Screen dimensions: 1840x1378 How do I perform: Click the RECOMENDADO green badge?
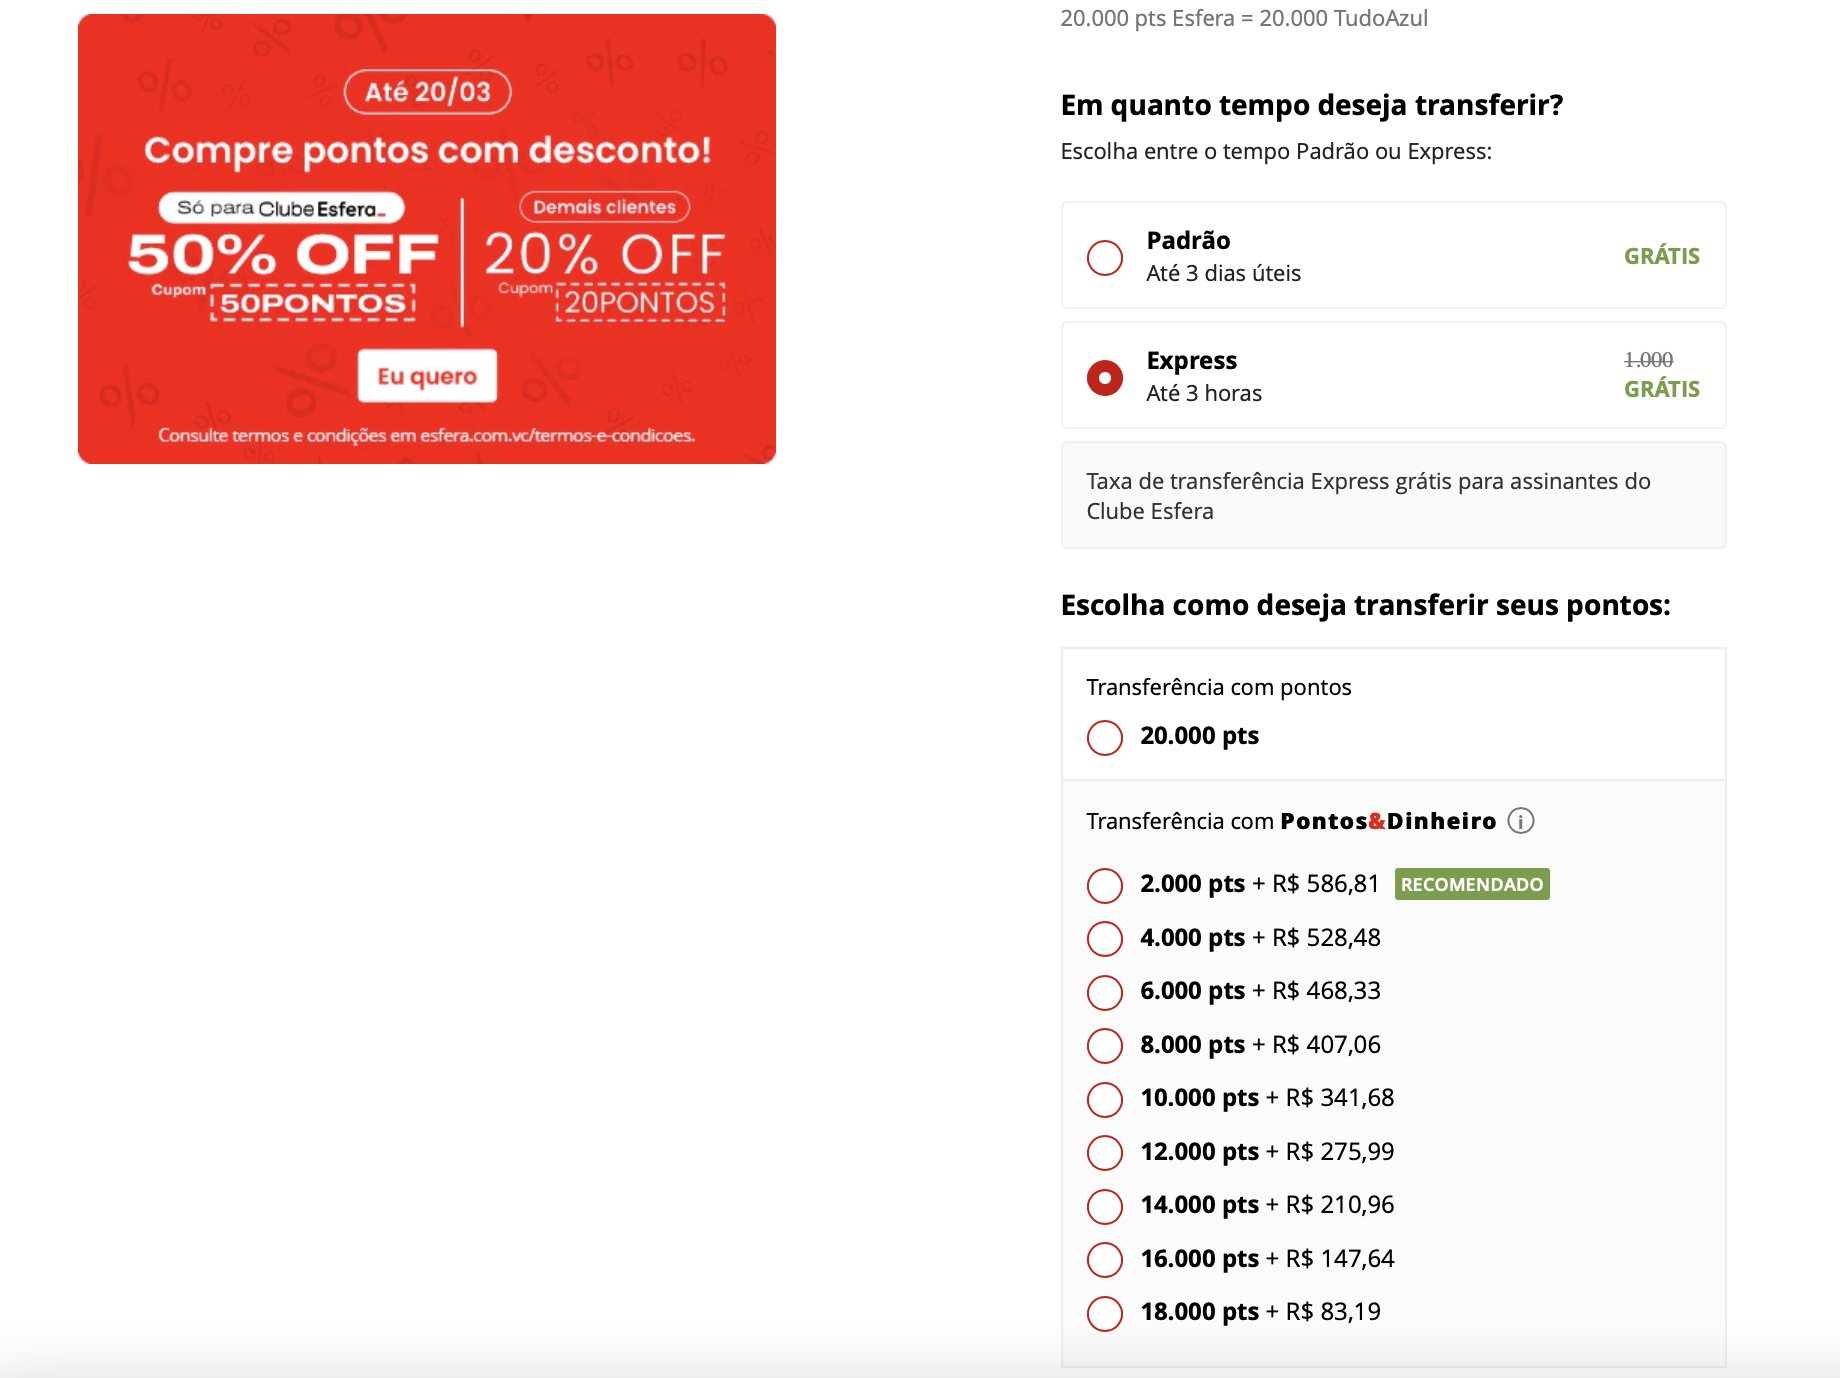click(1472, 884)
